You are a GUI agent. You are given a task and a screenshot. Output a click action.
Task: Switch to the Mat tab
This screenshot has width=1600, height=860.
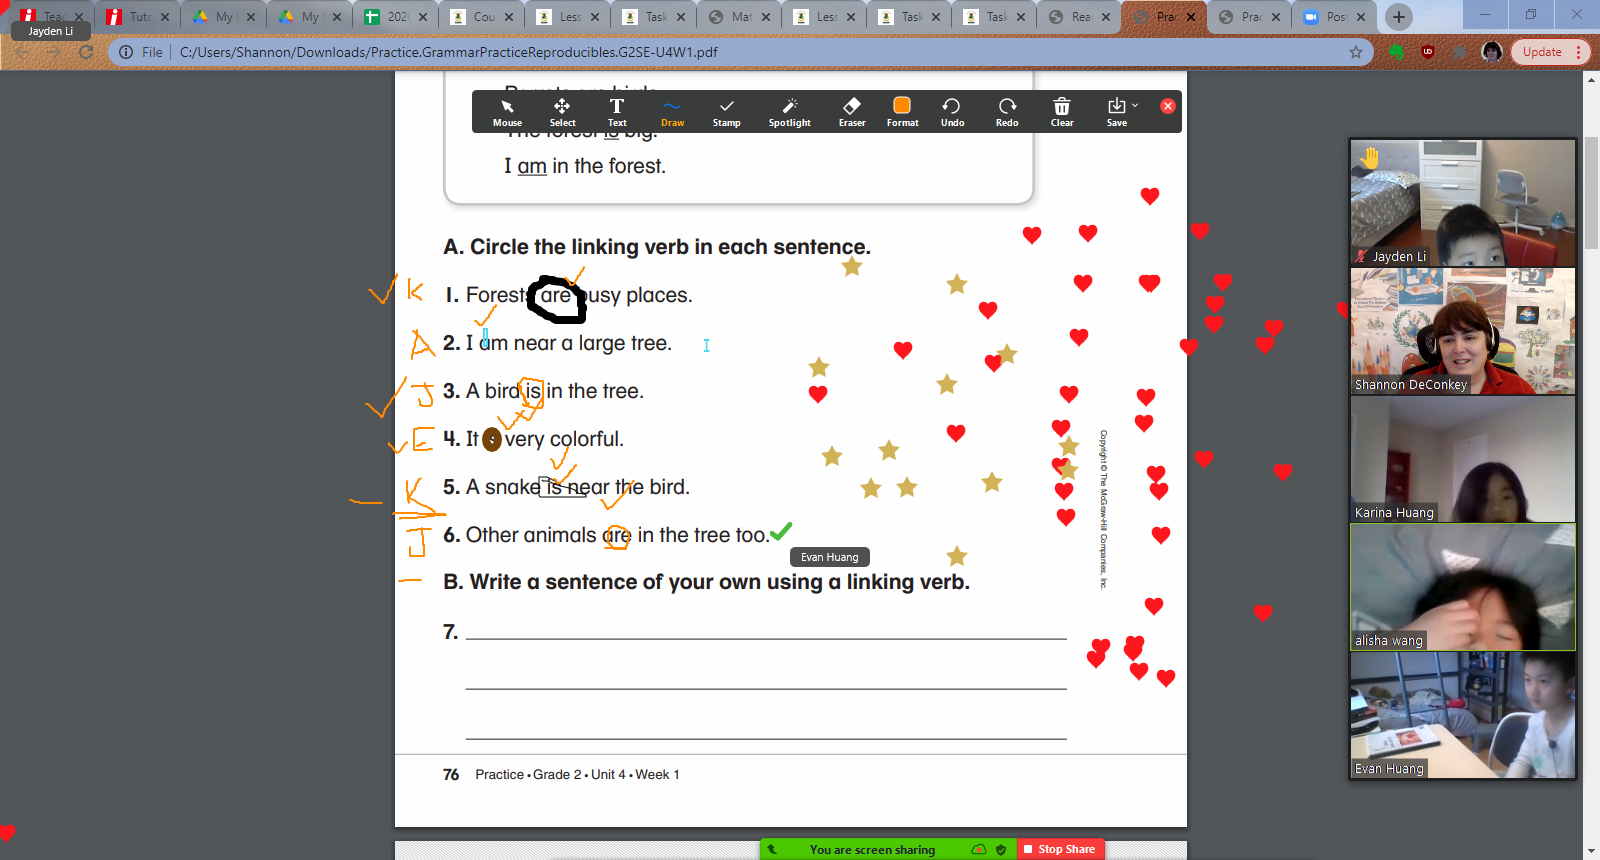[740, 17]
